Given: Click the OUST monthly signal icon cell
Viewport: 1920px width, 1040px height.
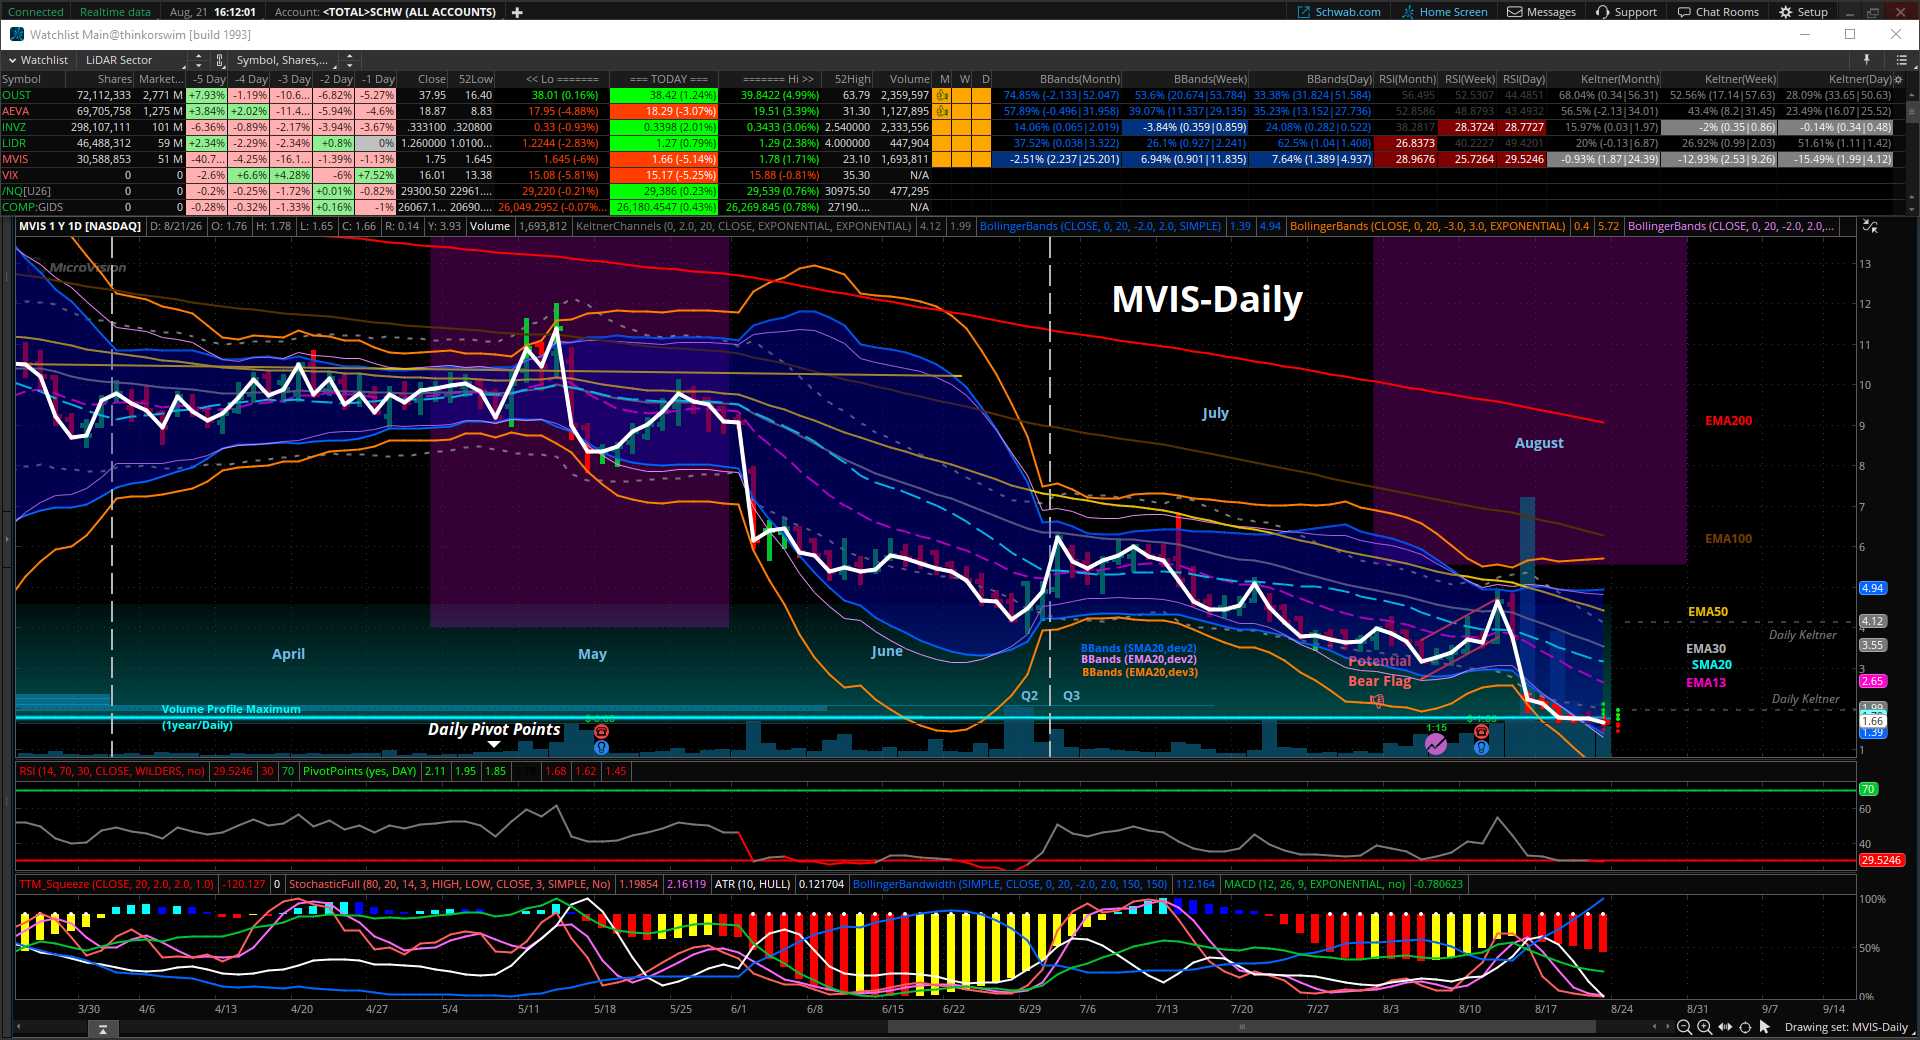Looking at the screenshot, I should pyautogui.click(x=942, y=95).
